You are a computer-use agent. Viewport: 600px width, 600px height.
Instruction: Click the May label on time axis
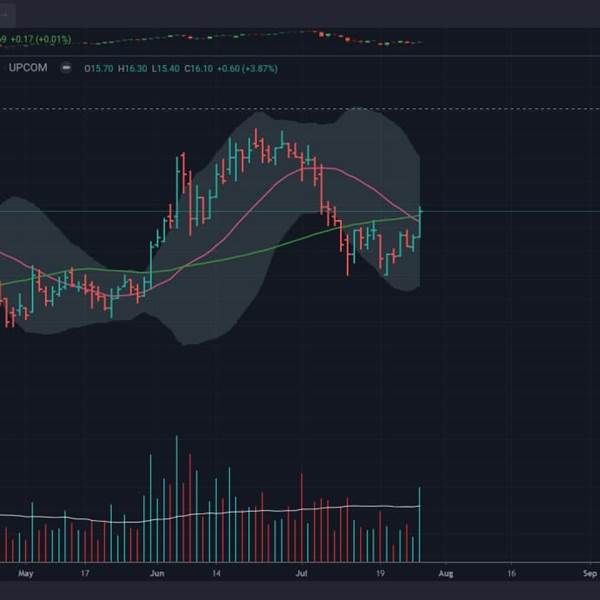pyautogui.click(x=26, y=573)
